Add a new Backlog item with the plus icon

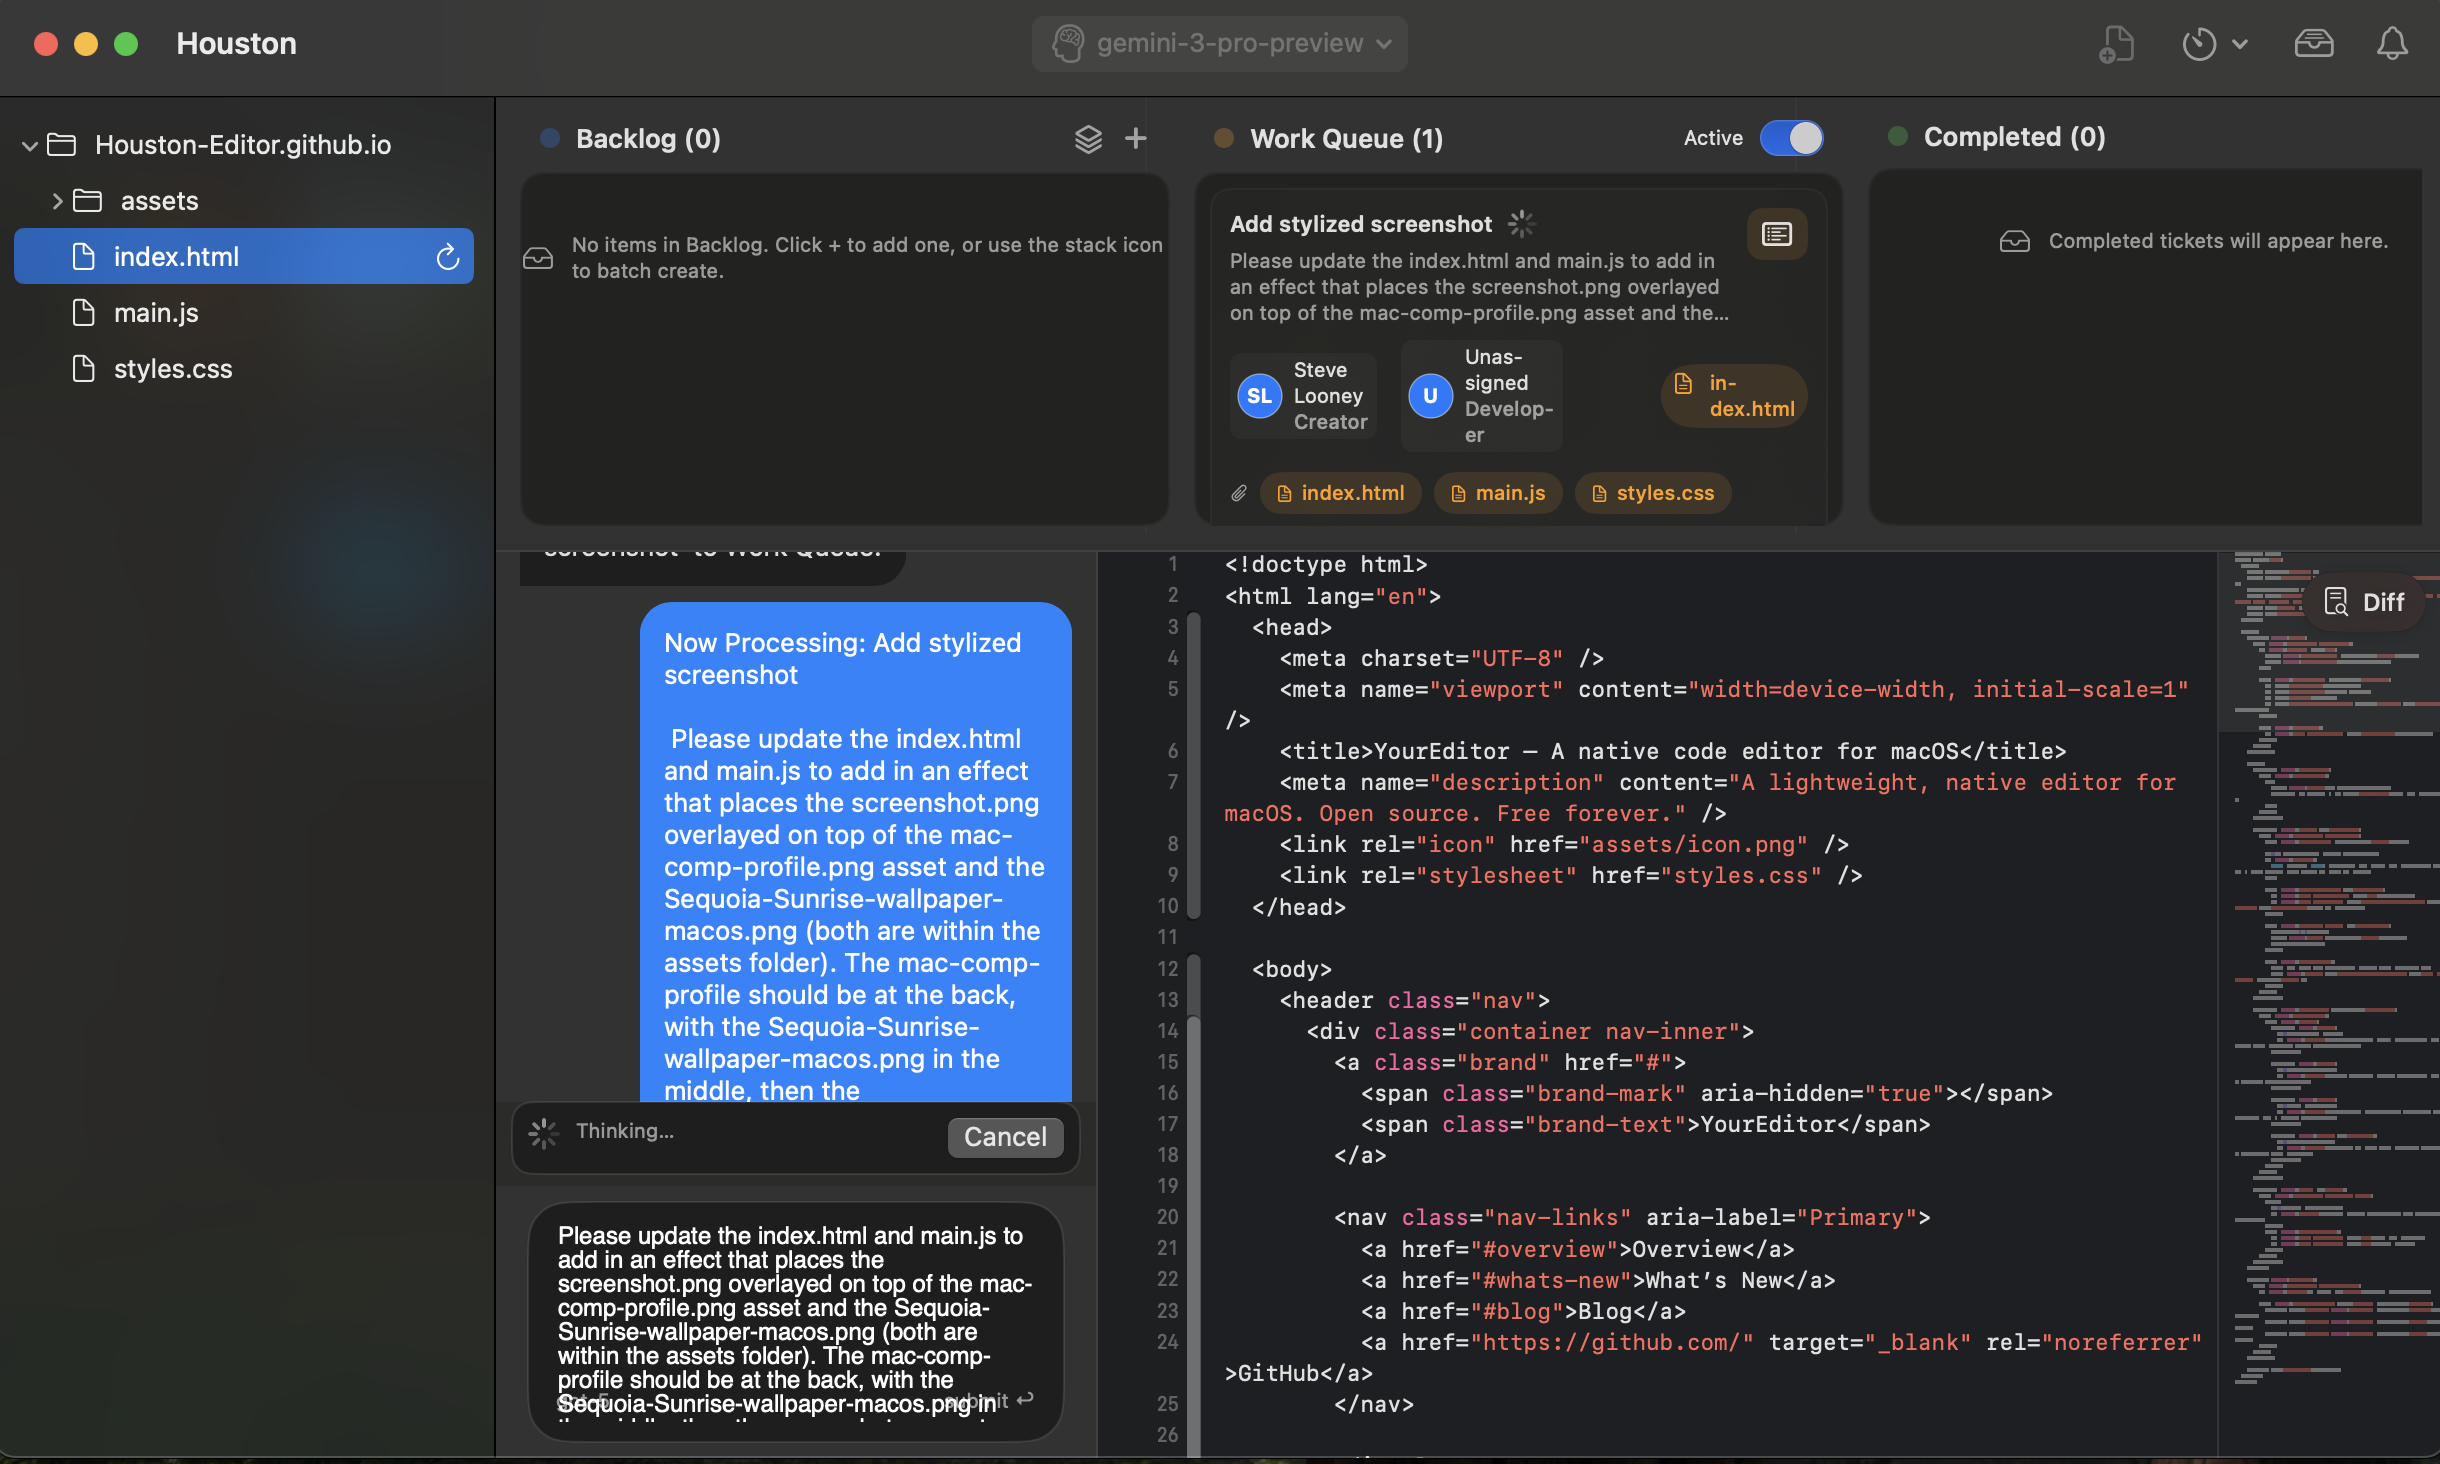[1136, 138]
